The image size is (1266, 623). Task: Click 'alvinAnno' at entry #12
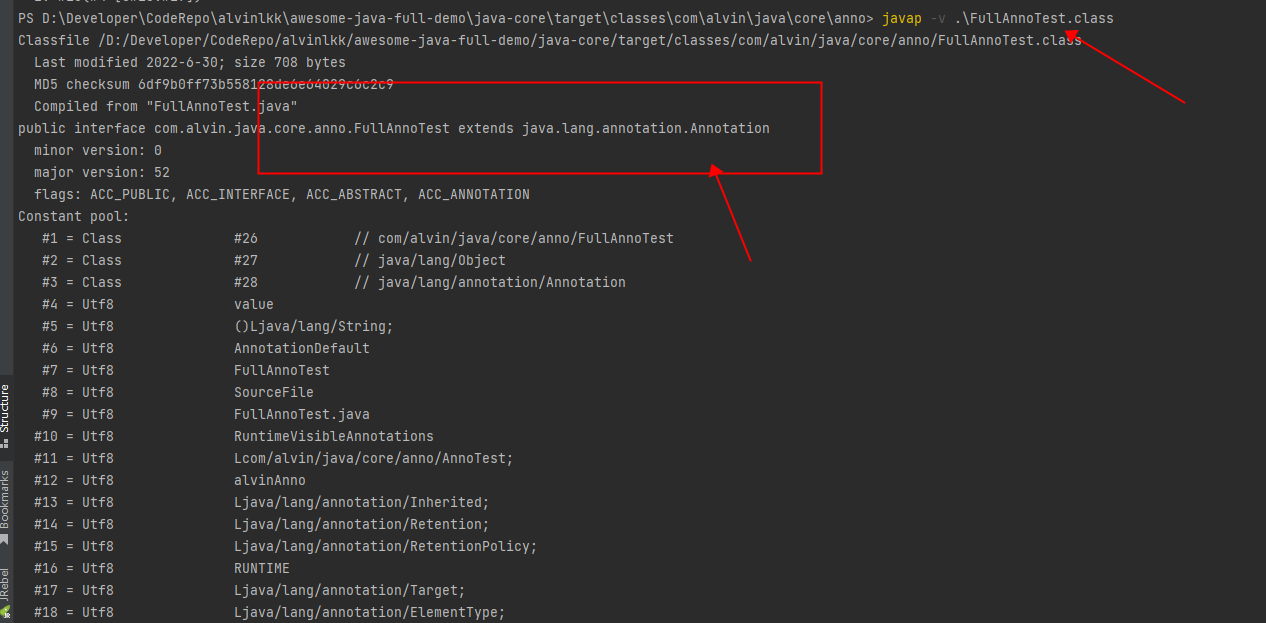click(270, 480)
